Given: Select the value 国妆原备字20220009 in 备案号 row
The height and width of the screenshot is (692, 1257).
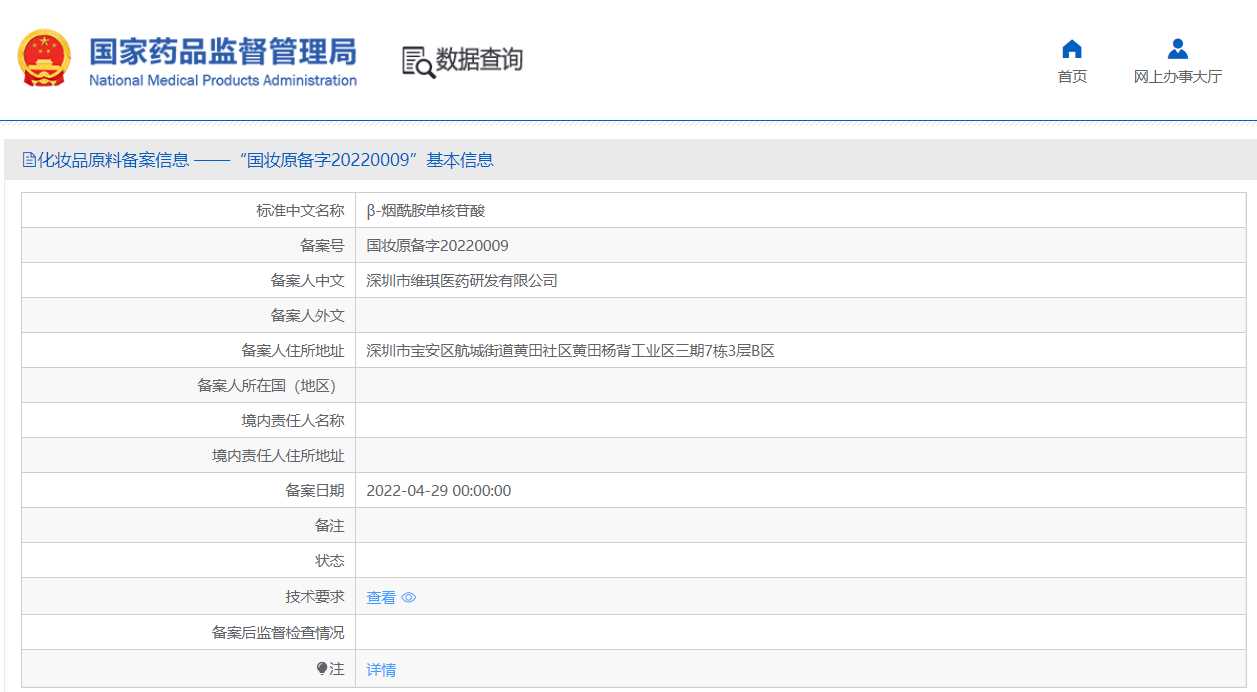Looking at the screenshot, I should 437,246.
